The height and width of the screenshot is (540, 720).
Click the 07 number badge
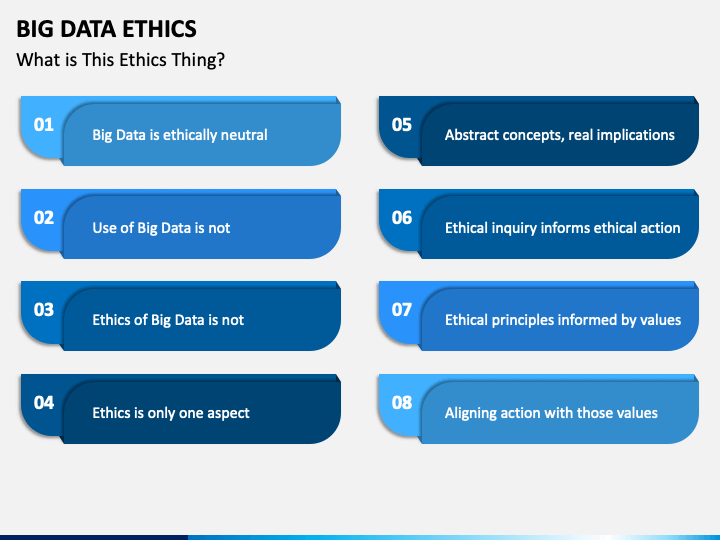[401, 310]
